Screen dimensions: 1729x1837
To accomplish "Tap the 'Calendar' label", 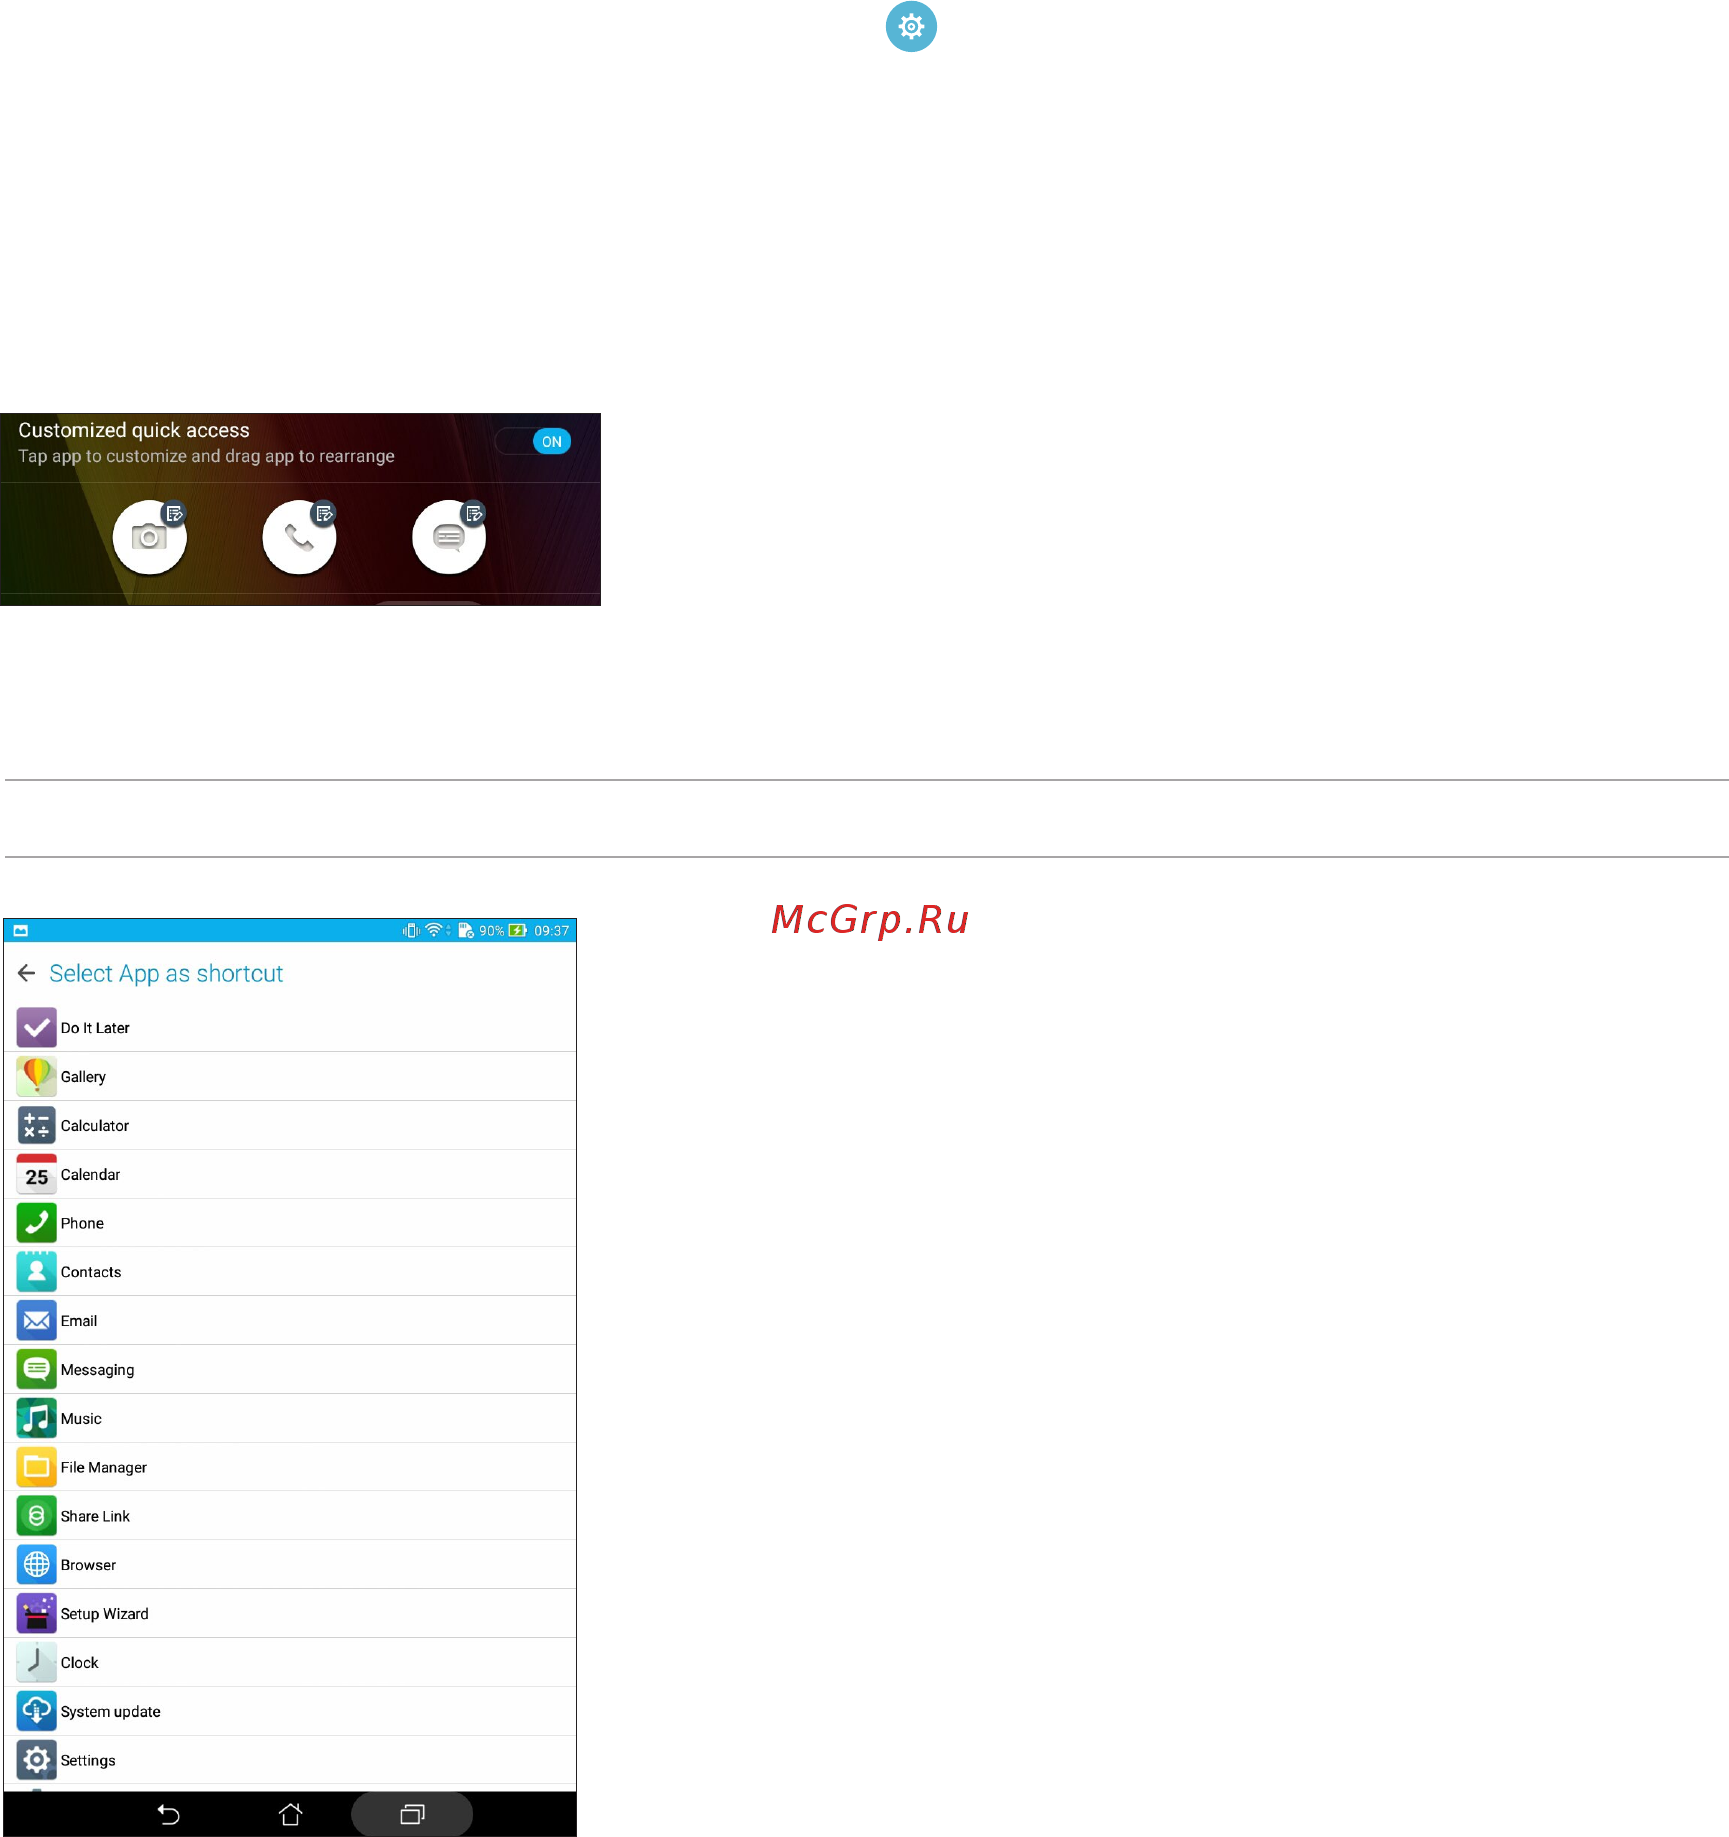I will click(90, 1175).
